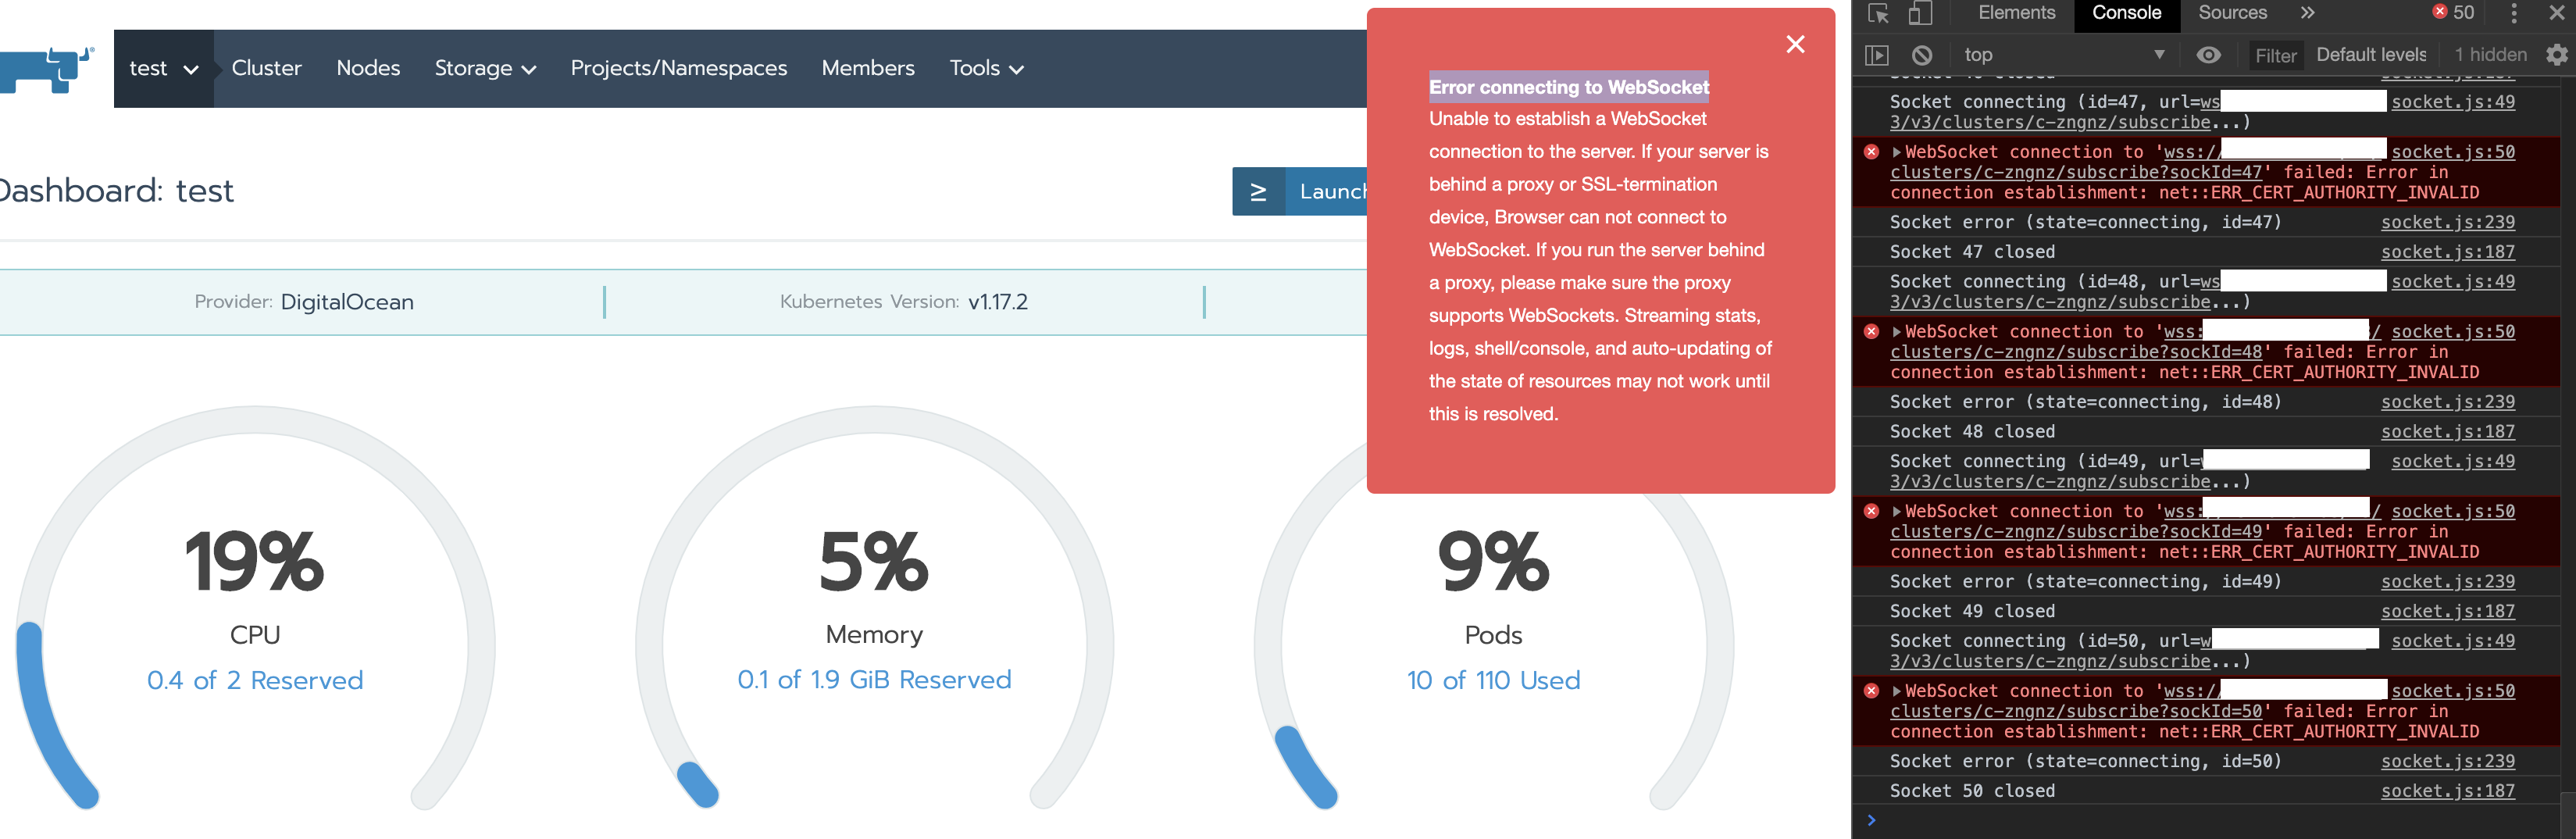Image resolution: width=2576 pixels, height=839 pixels.
Task: Open socket.js:49 link for id=48
Action: click(2452, 282)
